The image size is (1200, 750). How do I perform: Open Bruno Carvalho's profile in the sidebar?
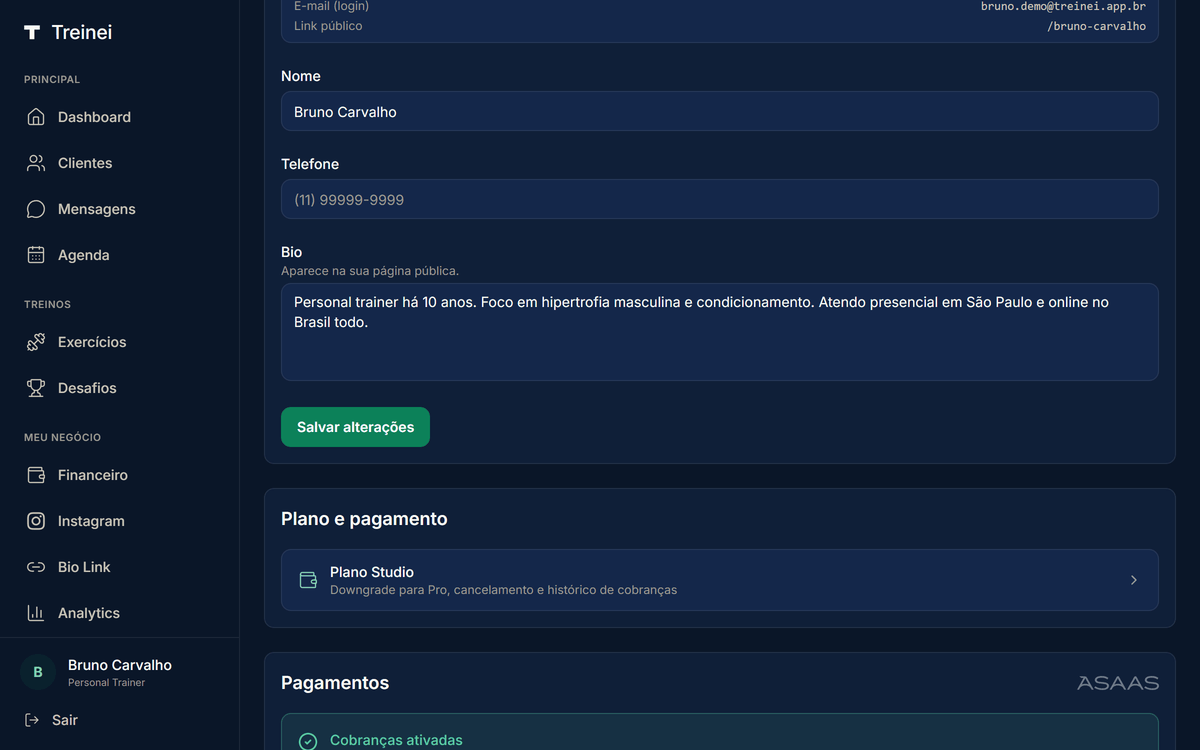120,672
